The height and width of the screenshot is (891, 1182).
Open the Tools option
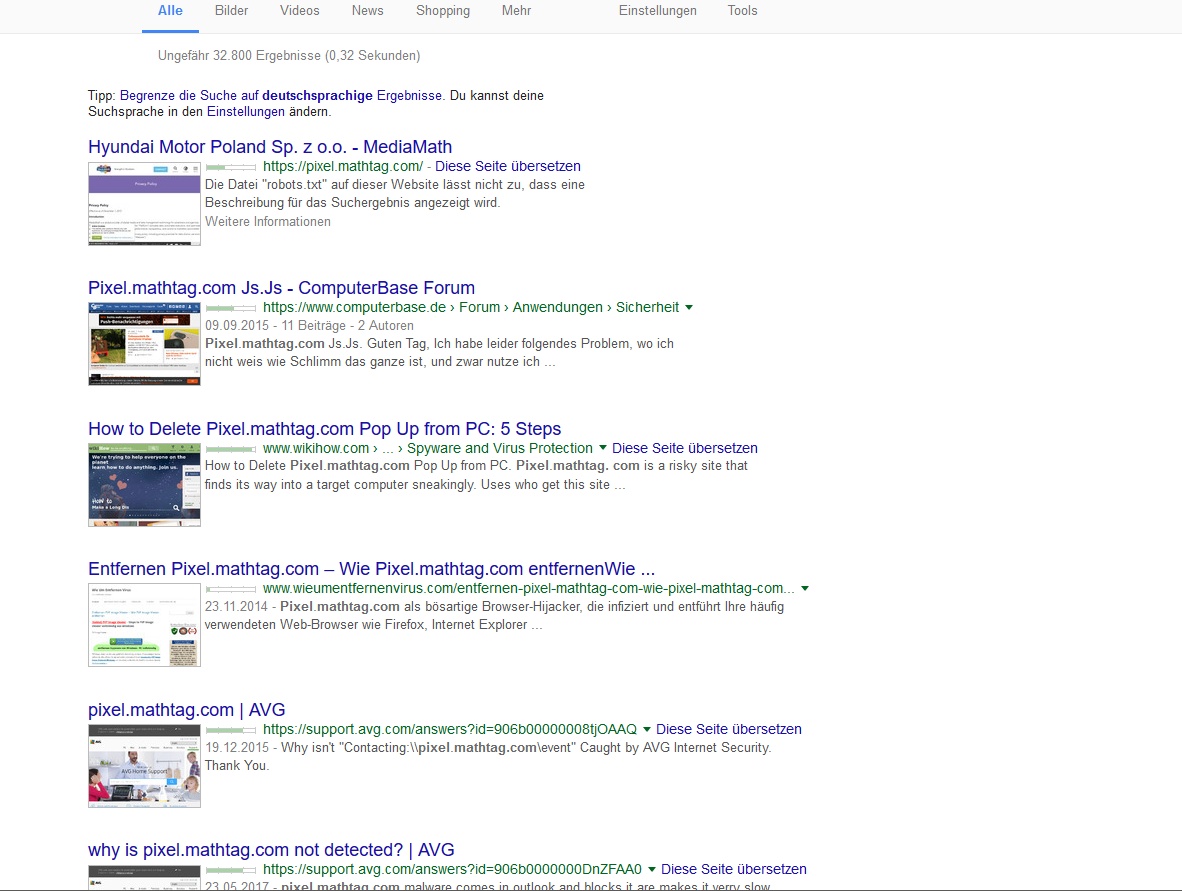pos(743,11)
